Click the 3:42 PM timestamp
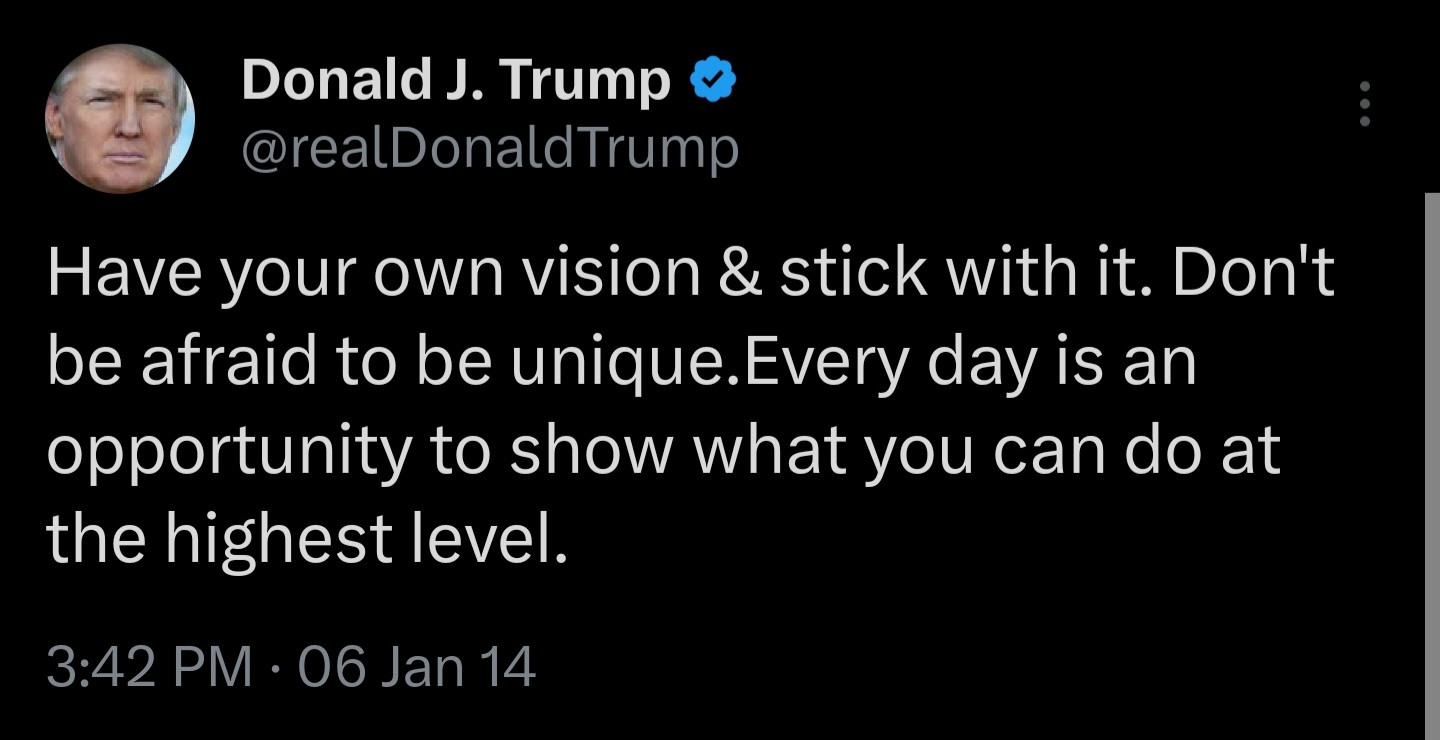This screenshot has height=740, width=1440. tap(150, 667)
